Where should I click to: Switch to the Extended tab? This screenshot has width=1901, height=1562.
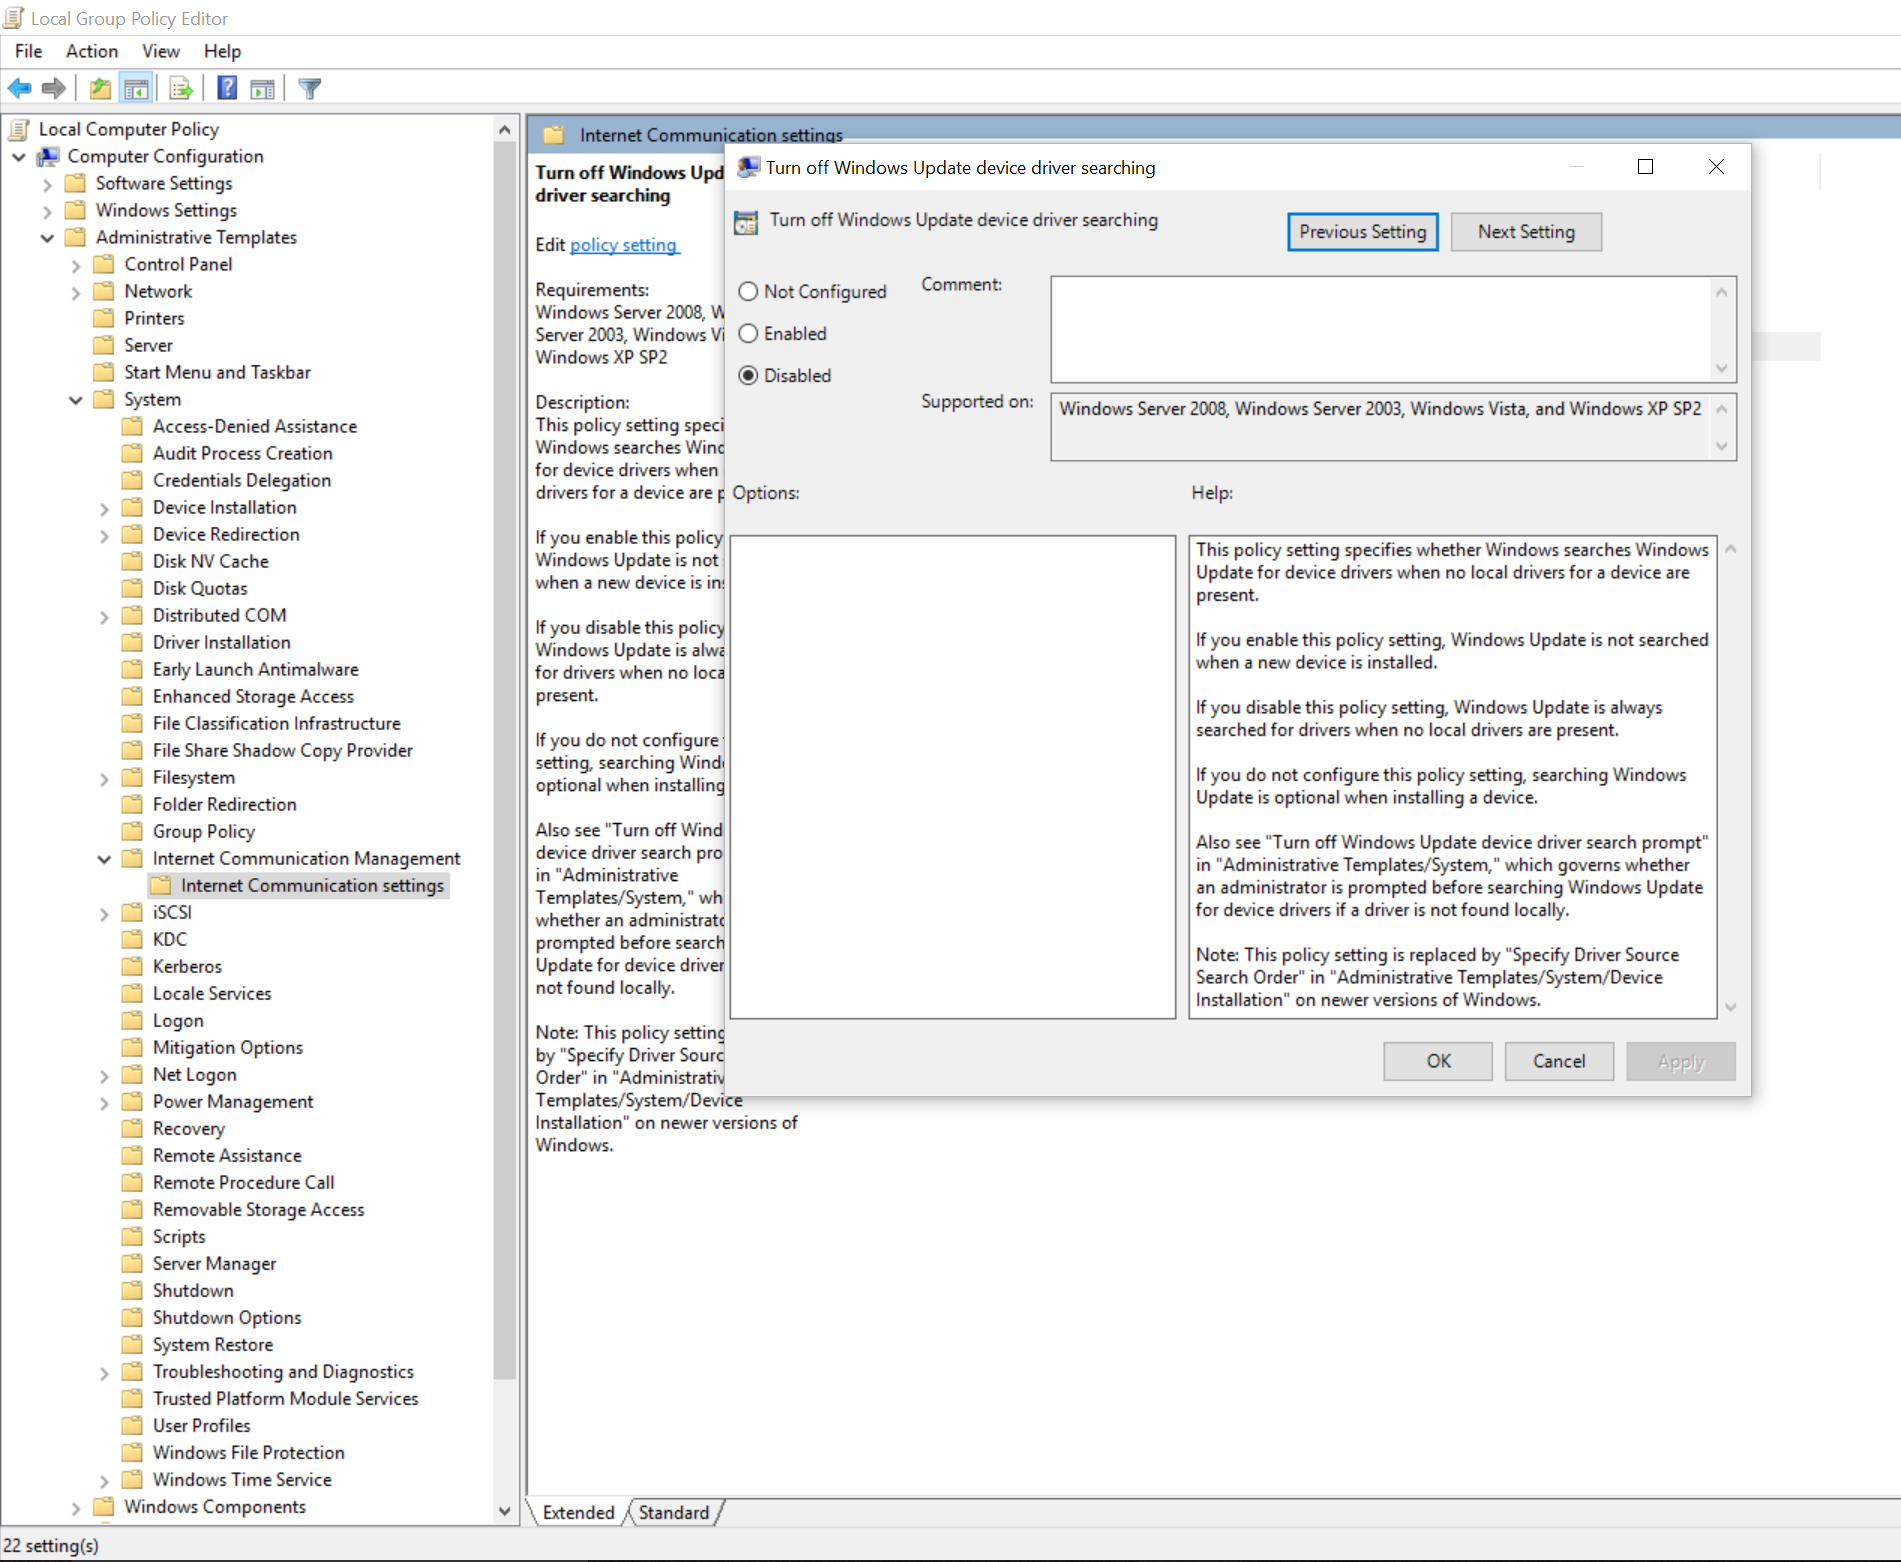pyautogui.click(x=579, y=1512)
